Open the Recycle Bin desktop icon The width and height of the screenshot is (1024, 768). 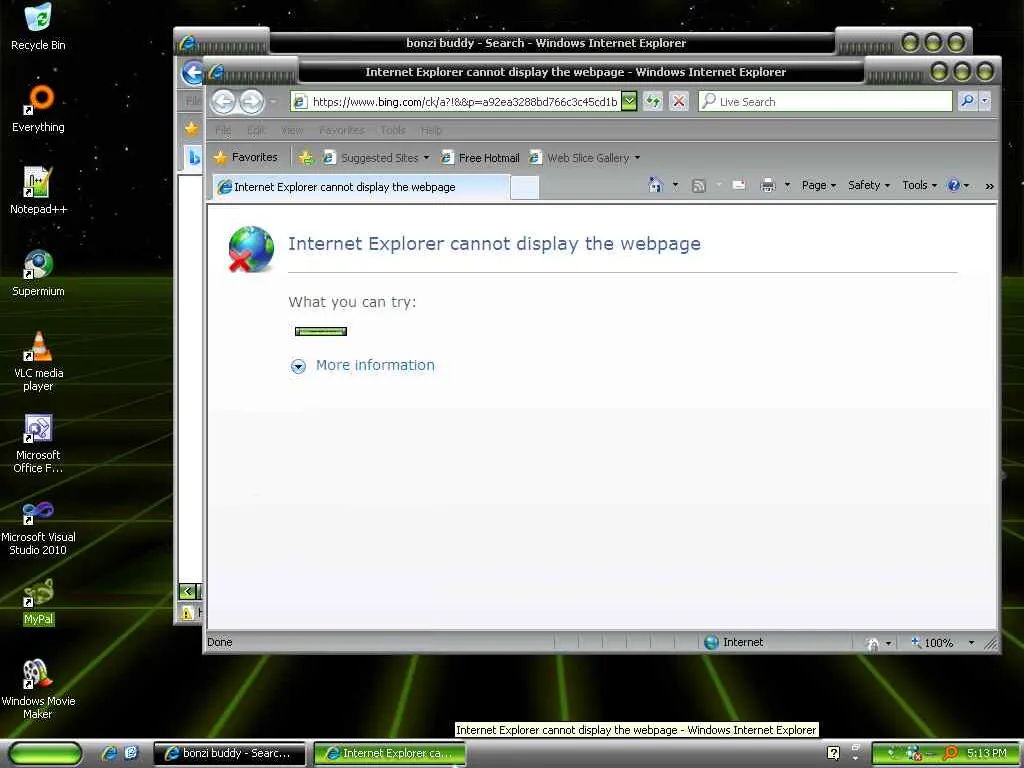tap(38, 26)
